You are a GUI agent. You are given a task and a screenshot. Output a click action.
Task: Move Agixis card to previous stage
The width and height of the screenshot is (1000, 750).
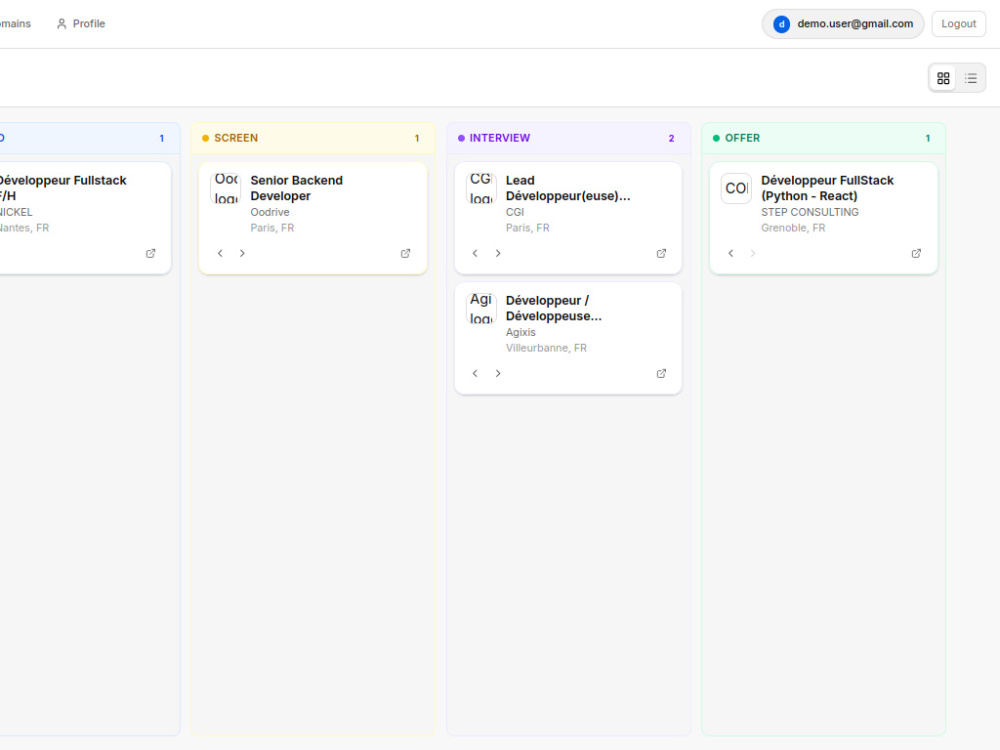[x=475, y=373]
